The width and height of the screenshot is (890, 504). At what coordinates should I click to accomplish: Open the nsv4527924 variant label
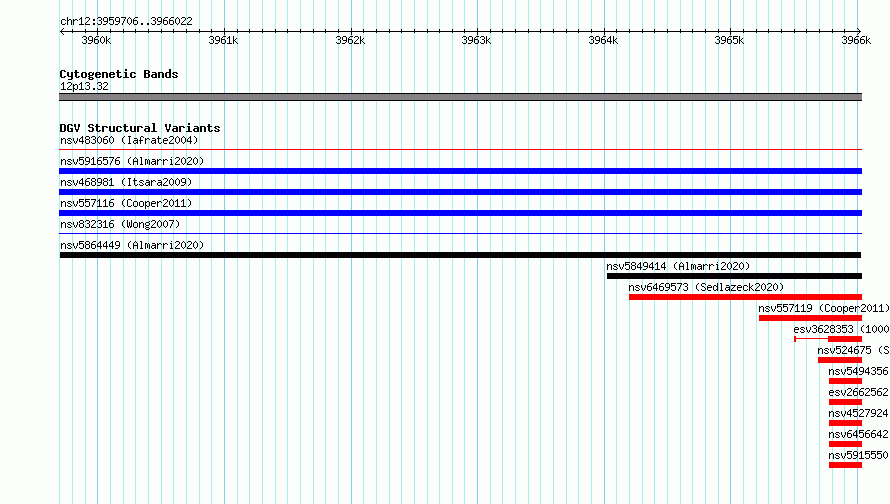click(858, 413)
